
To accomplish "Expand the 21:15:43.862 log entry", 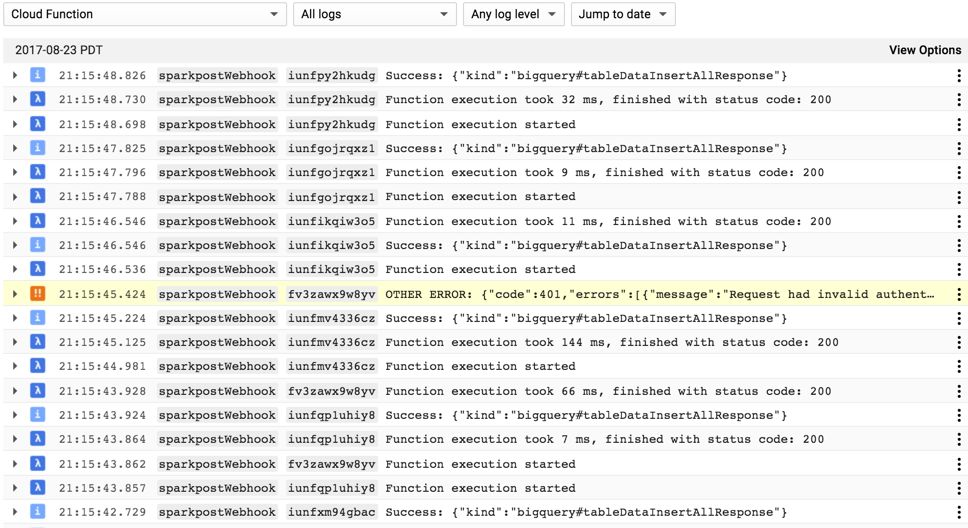I will pos(15,464).
